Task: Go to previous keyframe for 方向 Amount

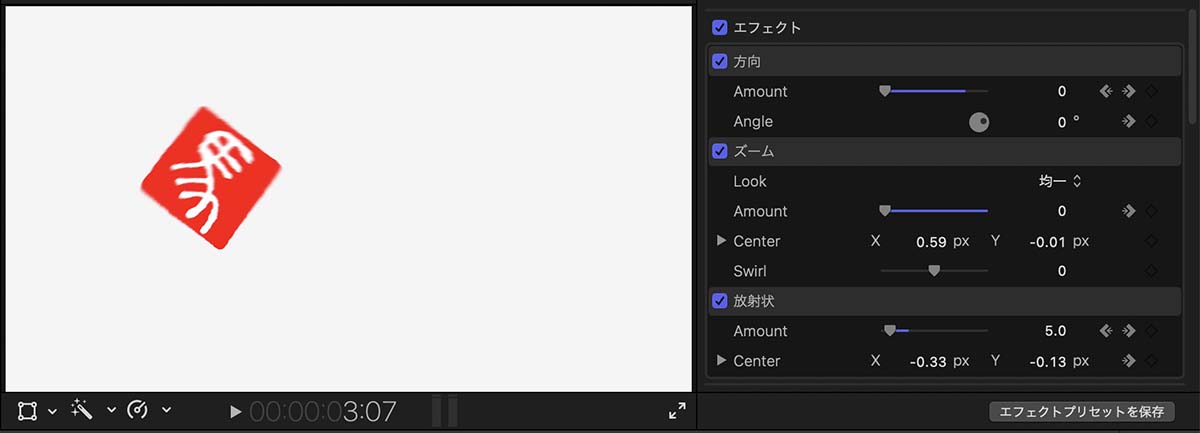Action: tap(1106, 91)
